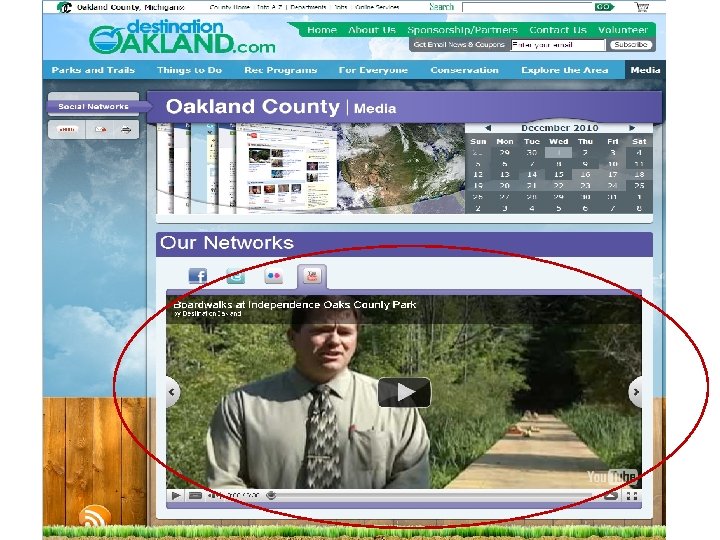Open the RSS feed icon by the fence
720x540 pixels.
[x=95, y=516]
